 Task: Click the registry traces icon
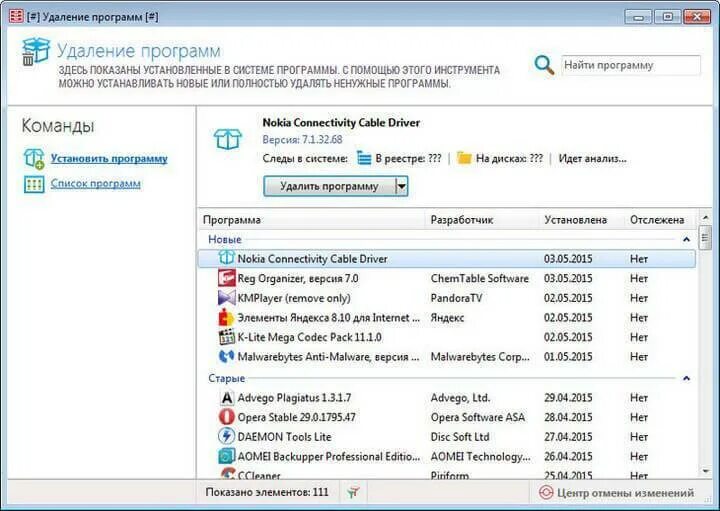(364, 158)
